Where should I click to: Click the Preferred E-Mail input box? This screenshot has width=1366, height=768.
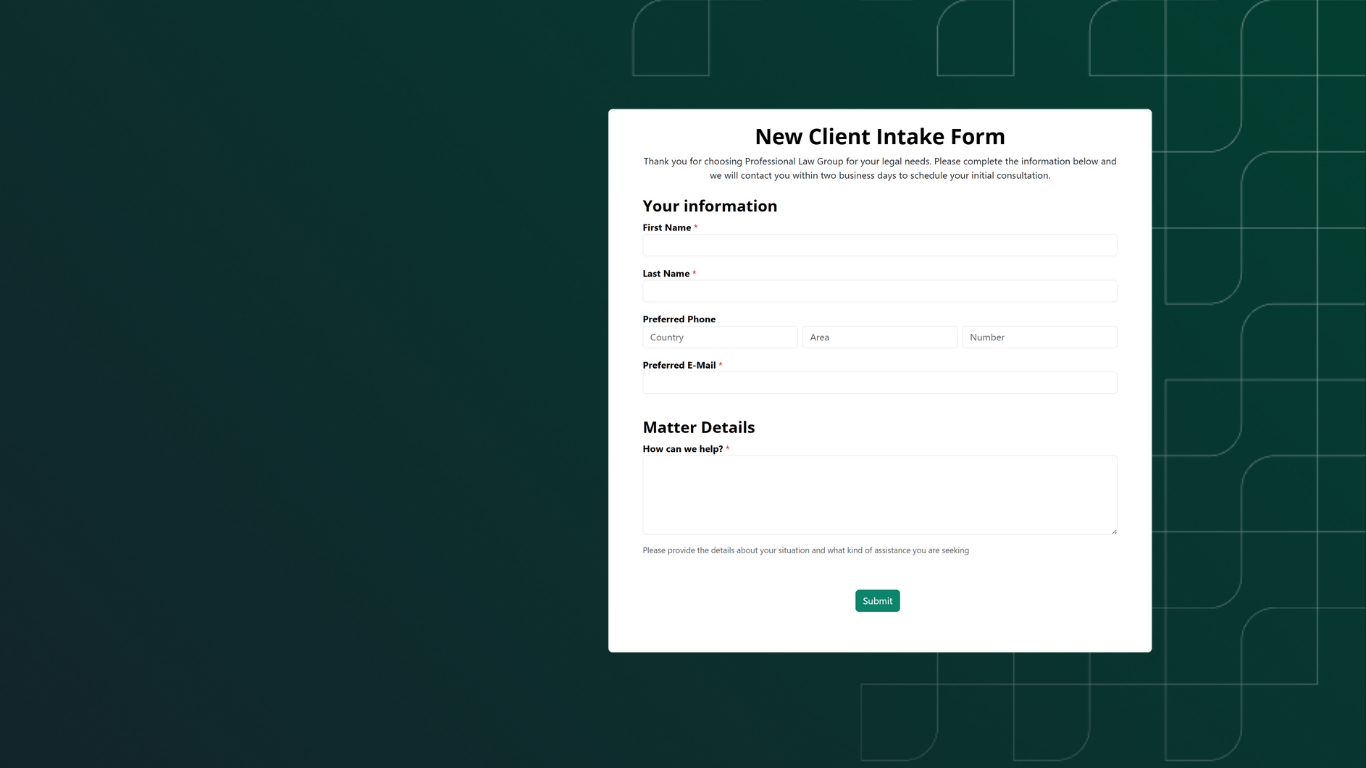pos(879,383)
